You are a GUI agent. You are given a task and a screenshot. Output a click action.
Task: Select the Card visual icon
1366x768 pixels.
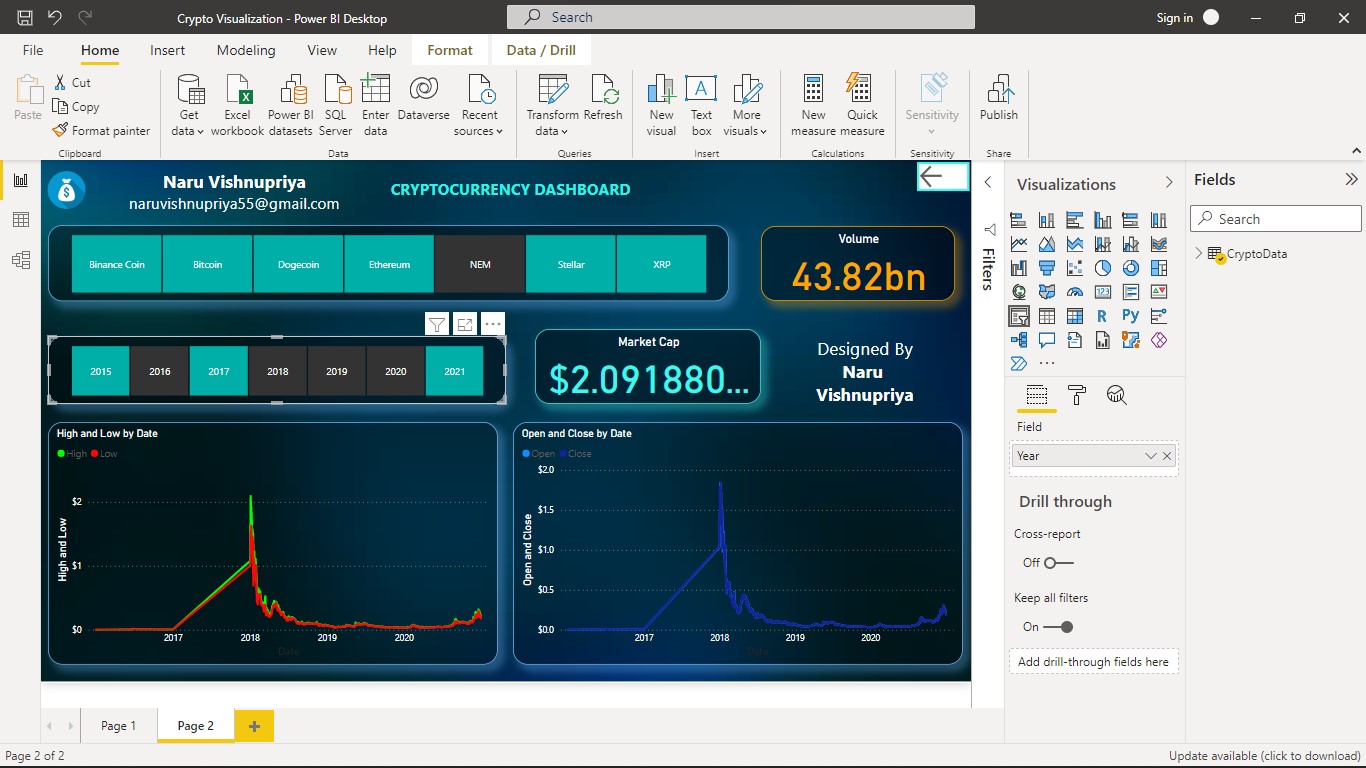[1103, 292]
